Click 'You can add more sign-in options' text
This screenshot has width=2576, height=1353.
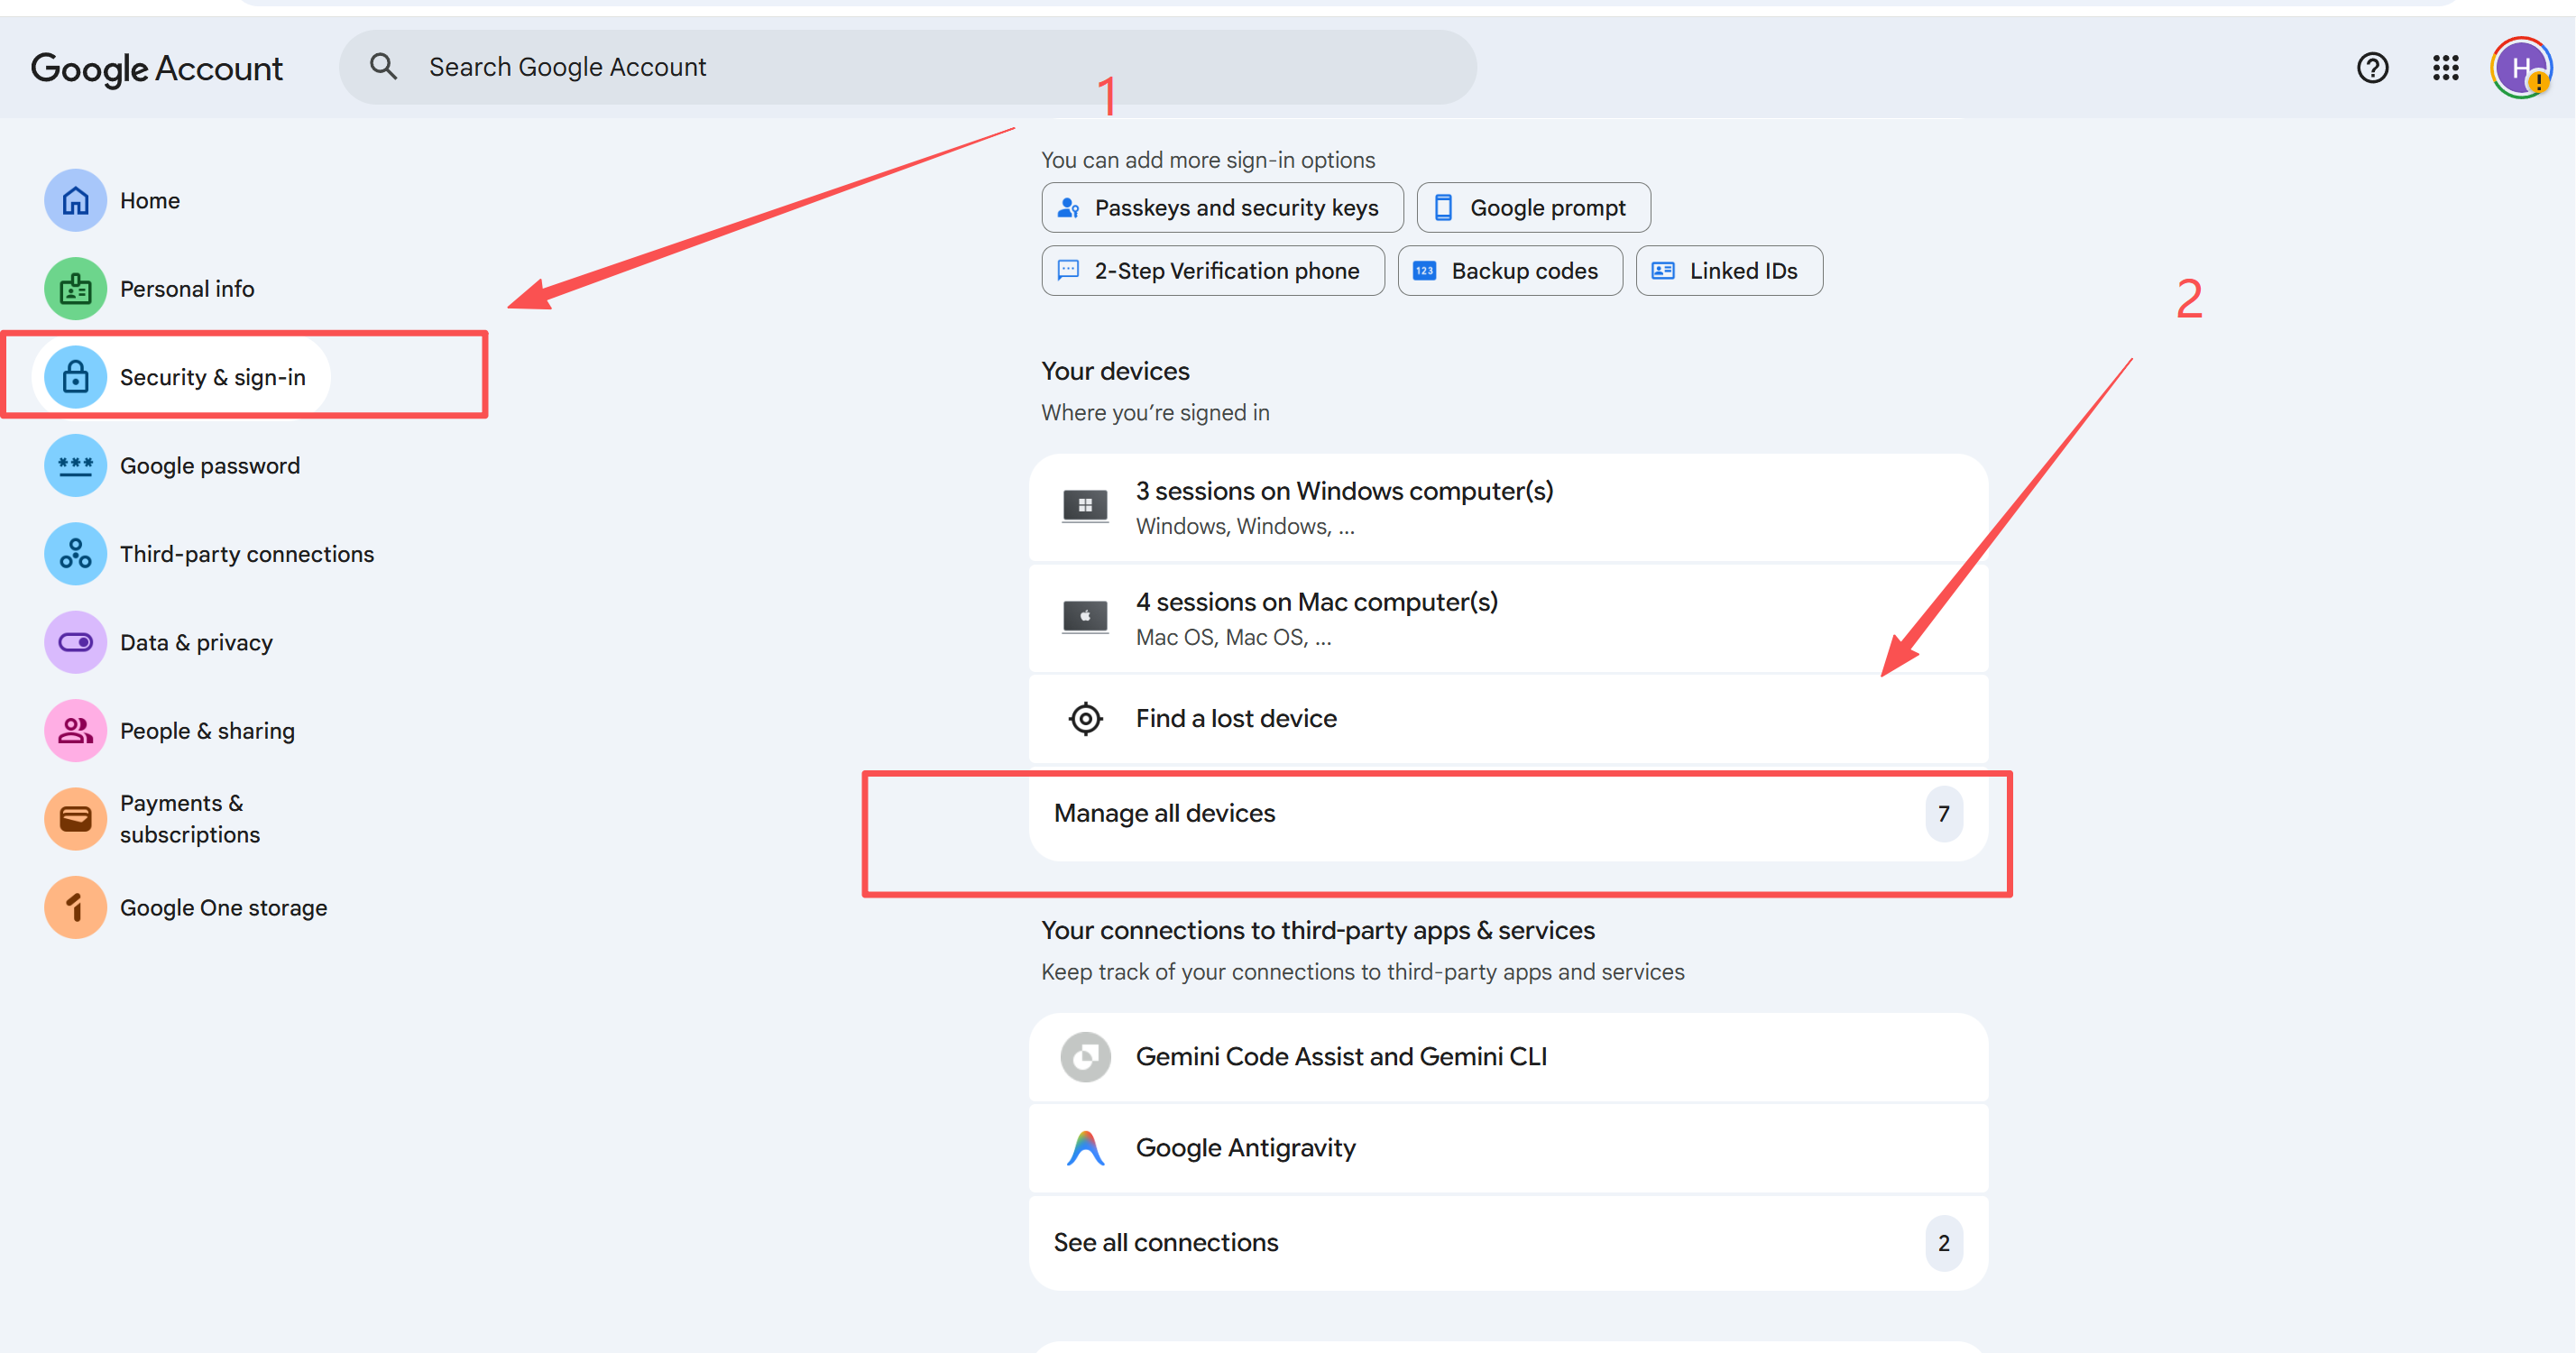tap(1208, 160)
